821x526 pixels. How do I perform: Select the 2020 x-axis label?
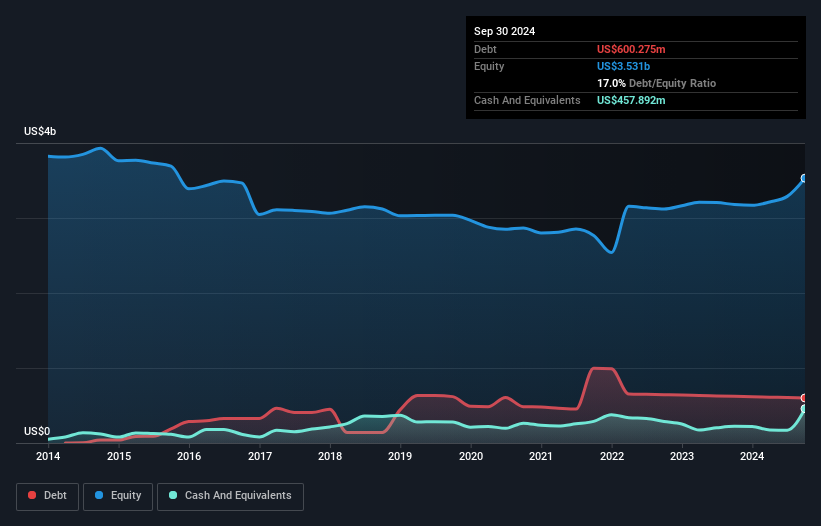point(471,456)
